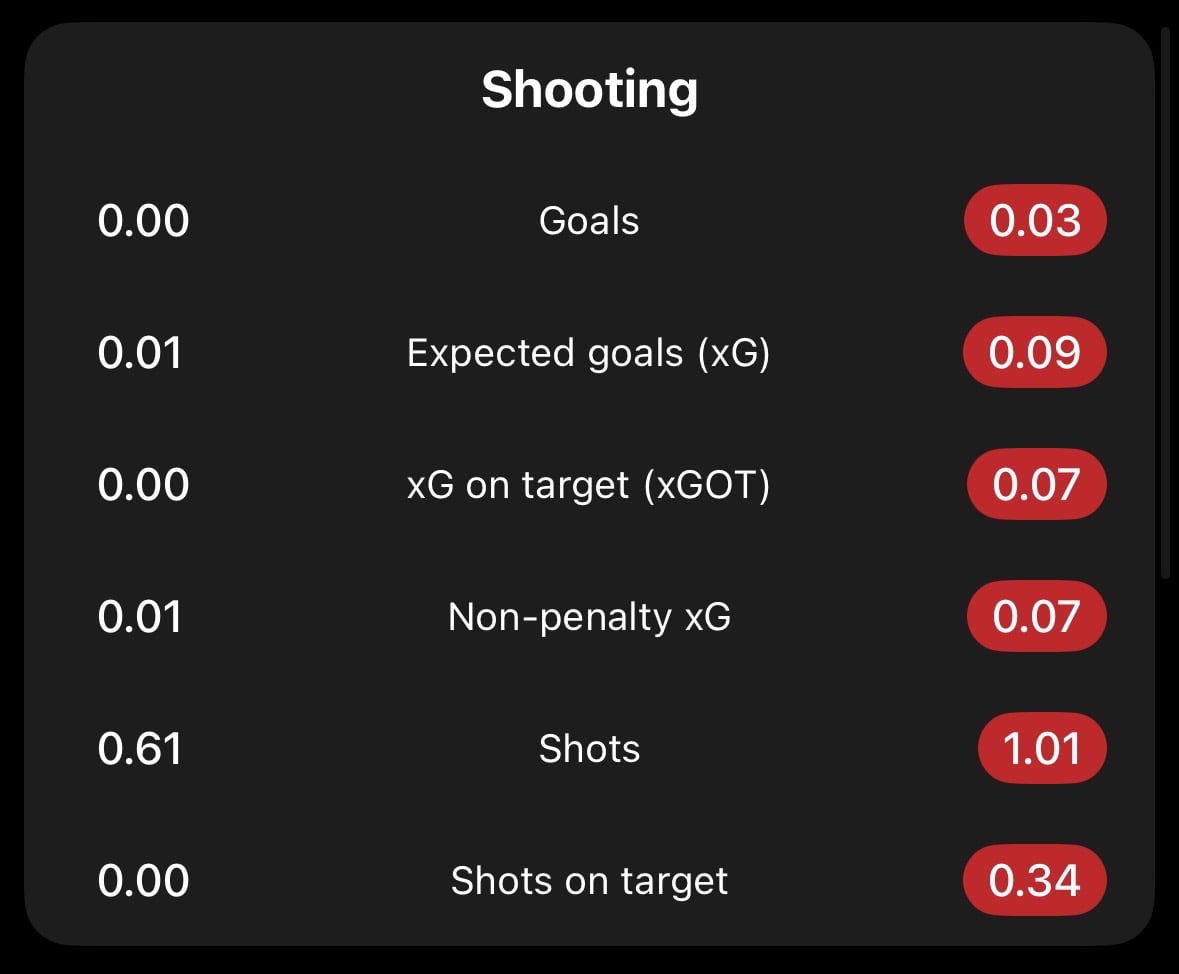1179x974 pixels.
Task: Select the 0.01 expected goals value on left
Action: [140, 353]
